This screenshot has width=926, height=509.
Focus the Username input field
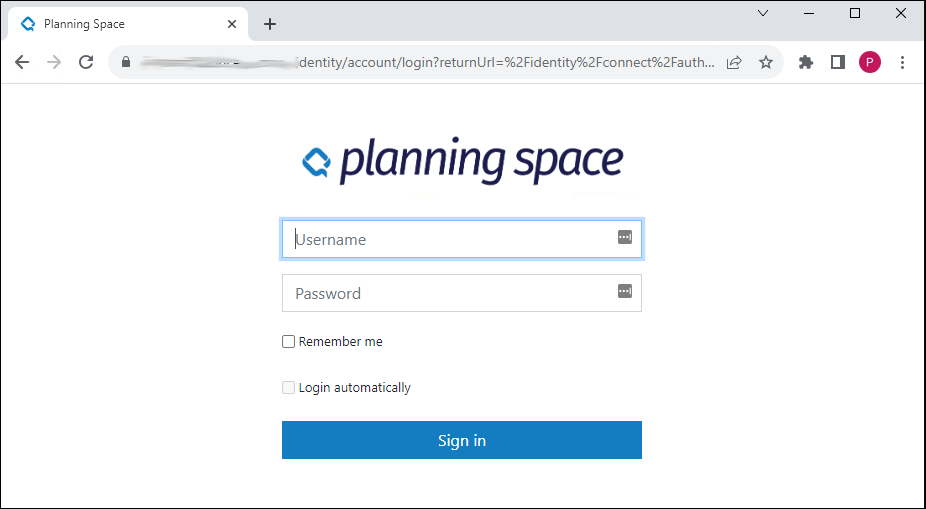coord(450,240)
